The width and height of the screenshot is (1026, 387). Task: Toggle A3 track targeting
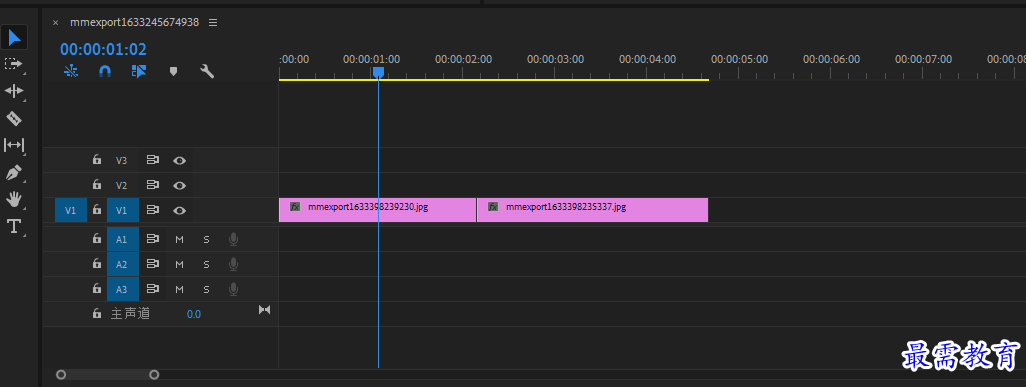click(122, 289)
